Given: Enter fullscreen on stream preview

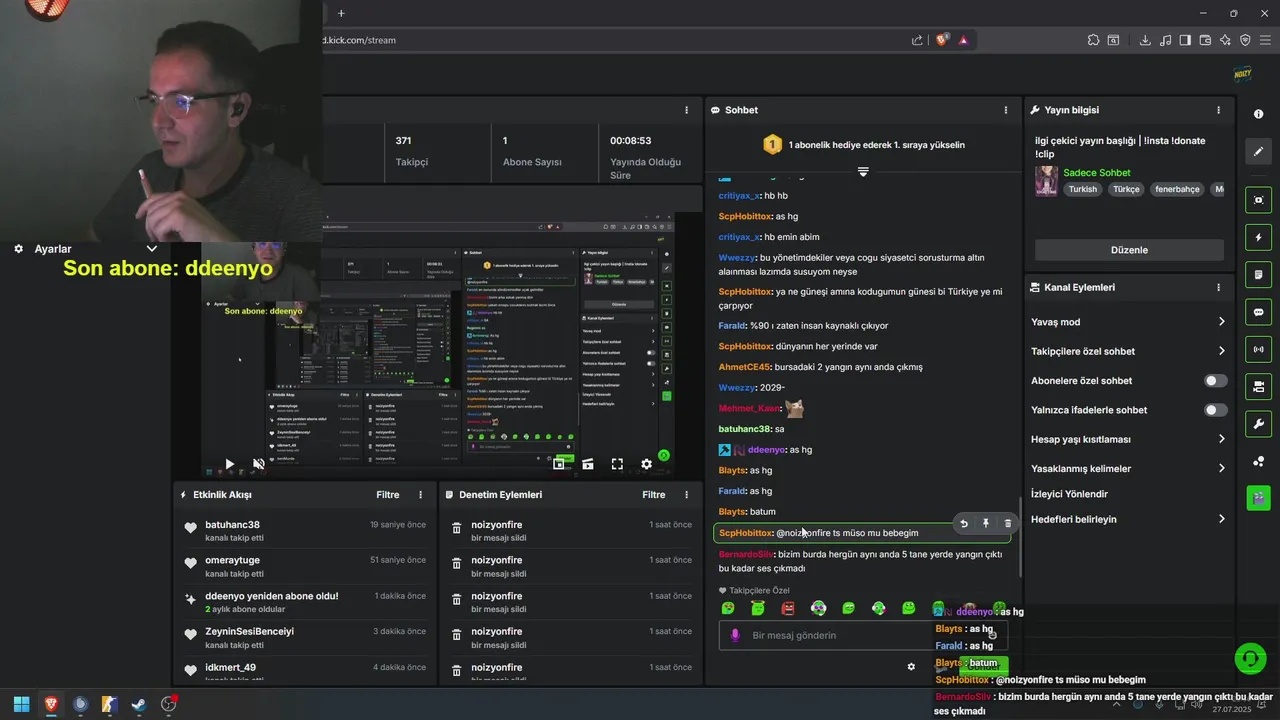Looking at the screenshot, I should [x=617, y=464].
